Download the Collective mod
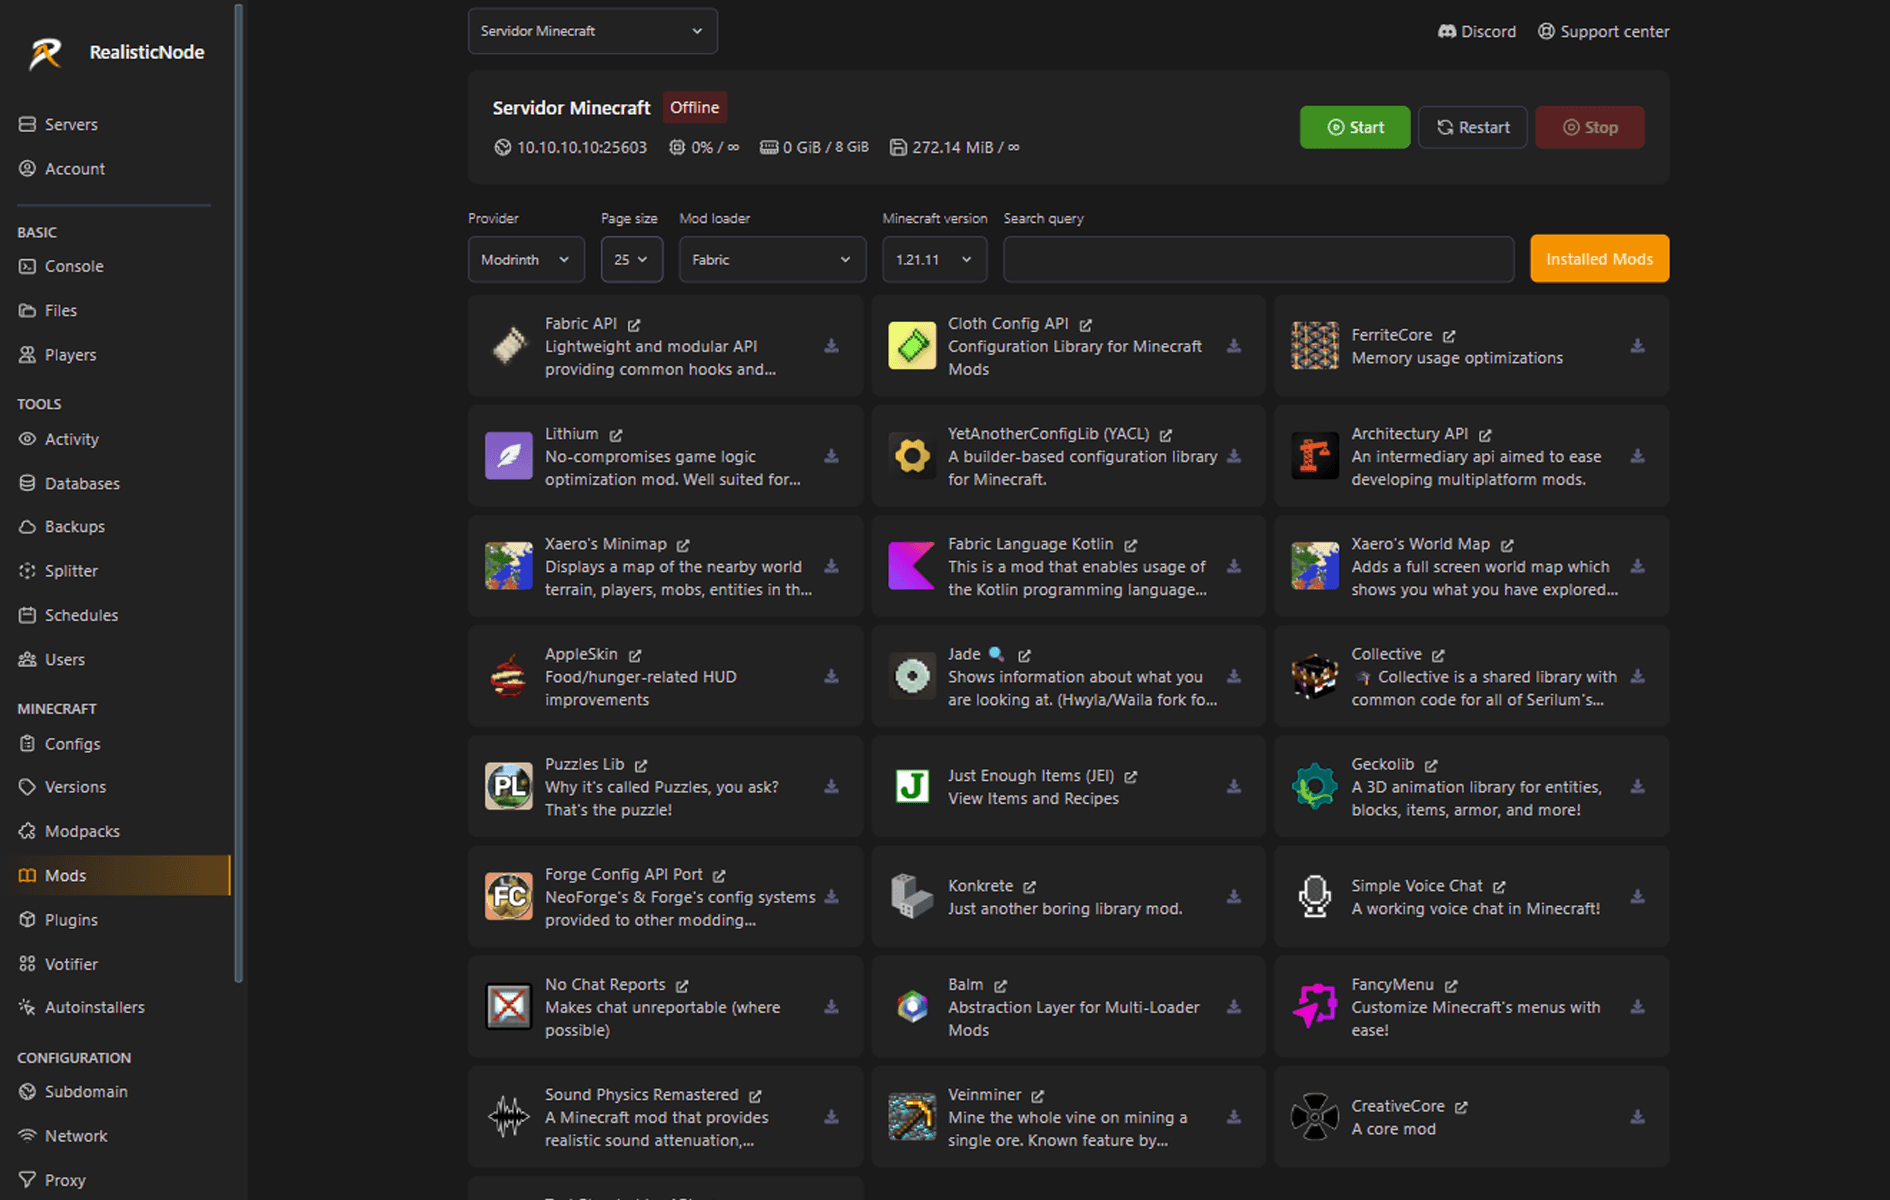The width and height of the screenshot is (1890, 1200). (1637, 677)
